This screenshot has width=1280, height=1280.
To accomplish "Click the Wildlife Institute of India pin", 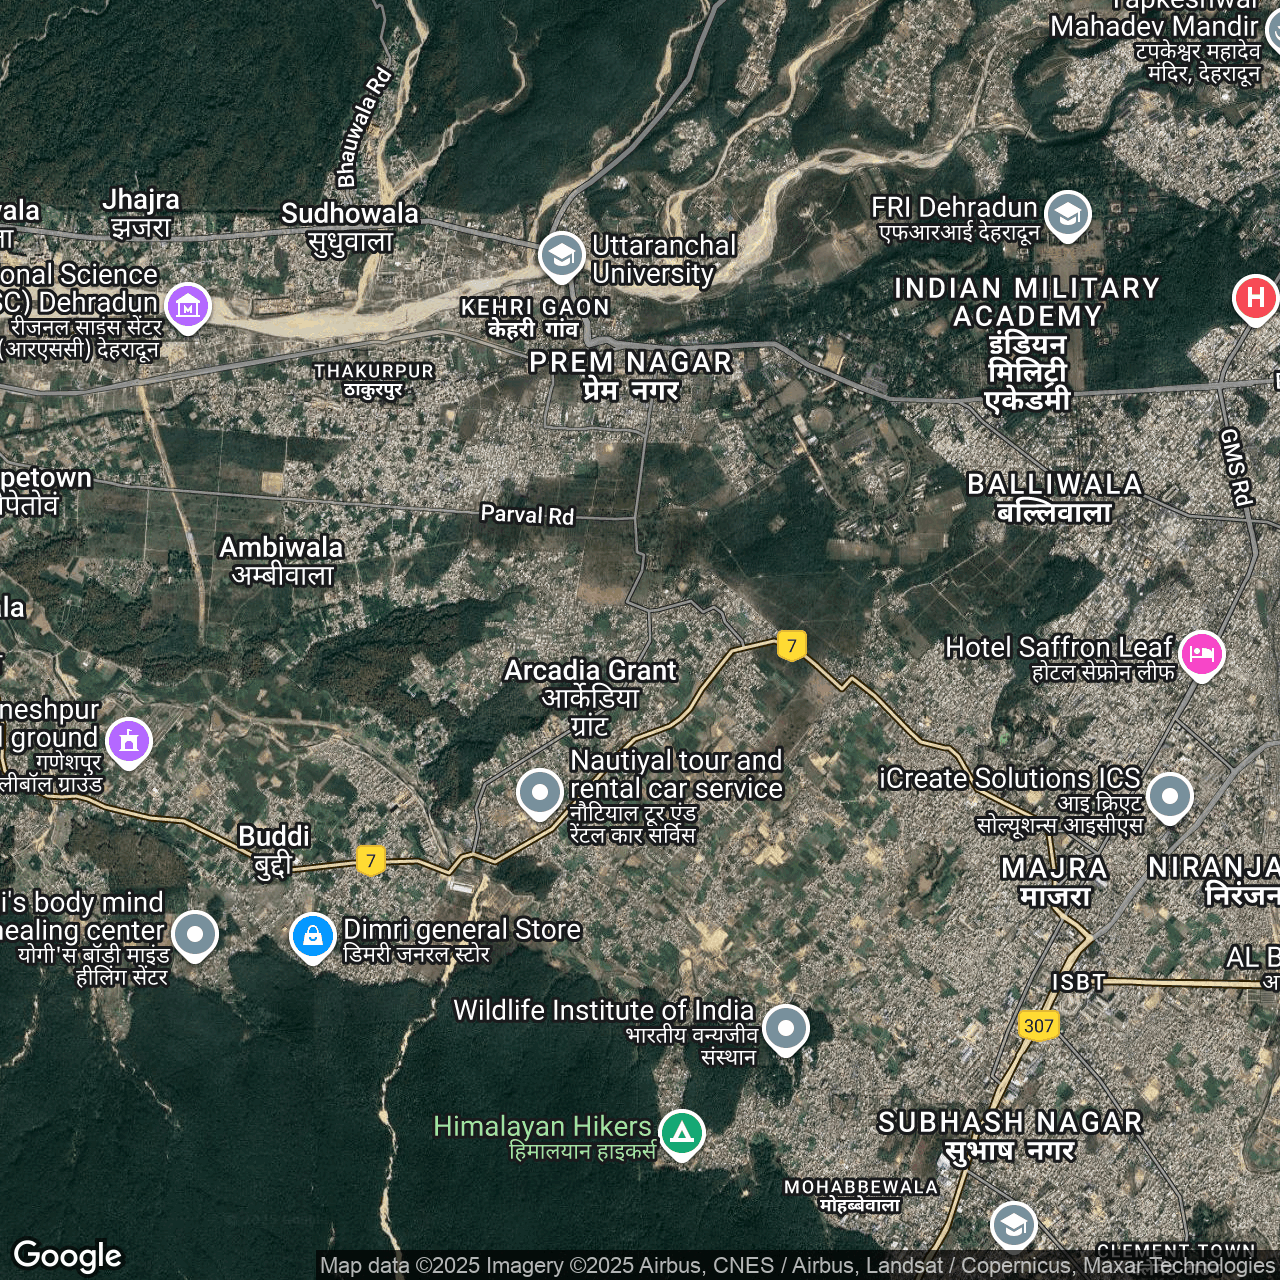I will 785,1028.
